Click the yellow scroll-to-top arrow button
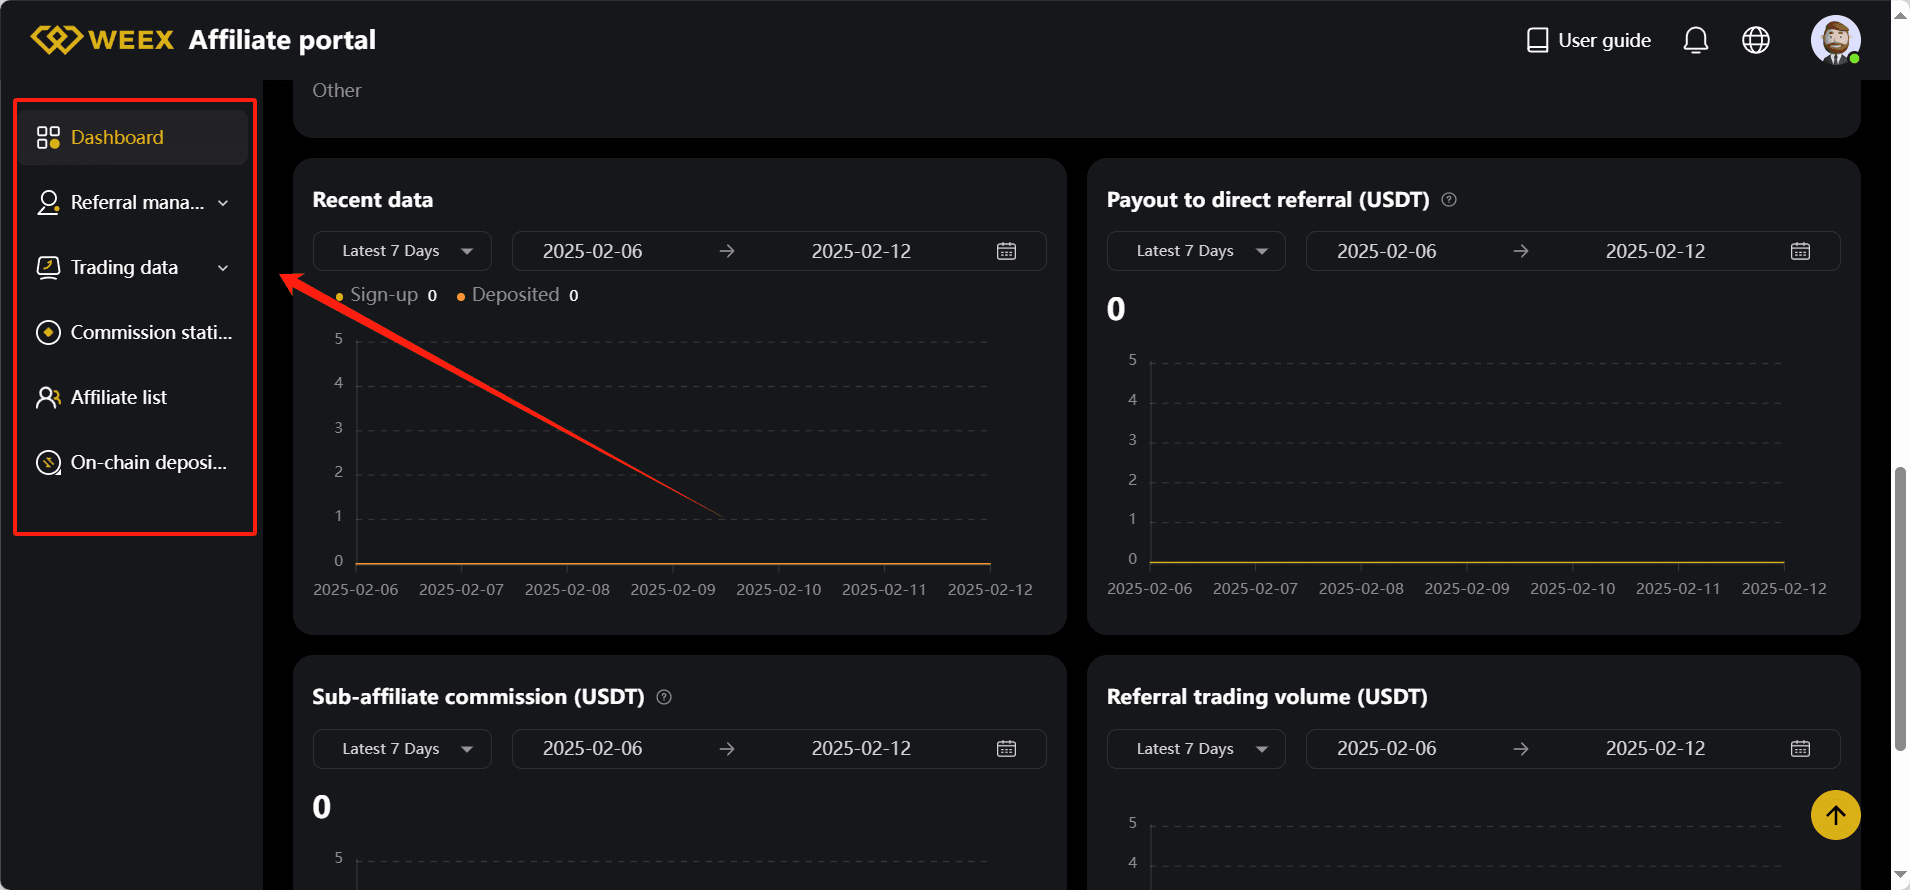The width and height of the screenshot is (1910, 890). point(1835,815)
